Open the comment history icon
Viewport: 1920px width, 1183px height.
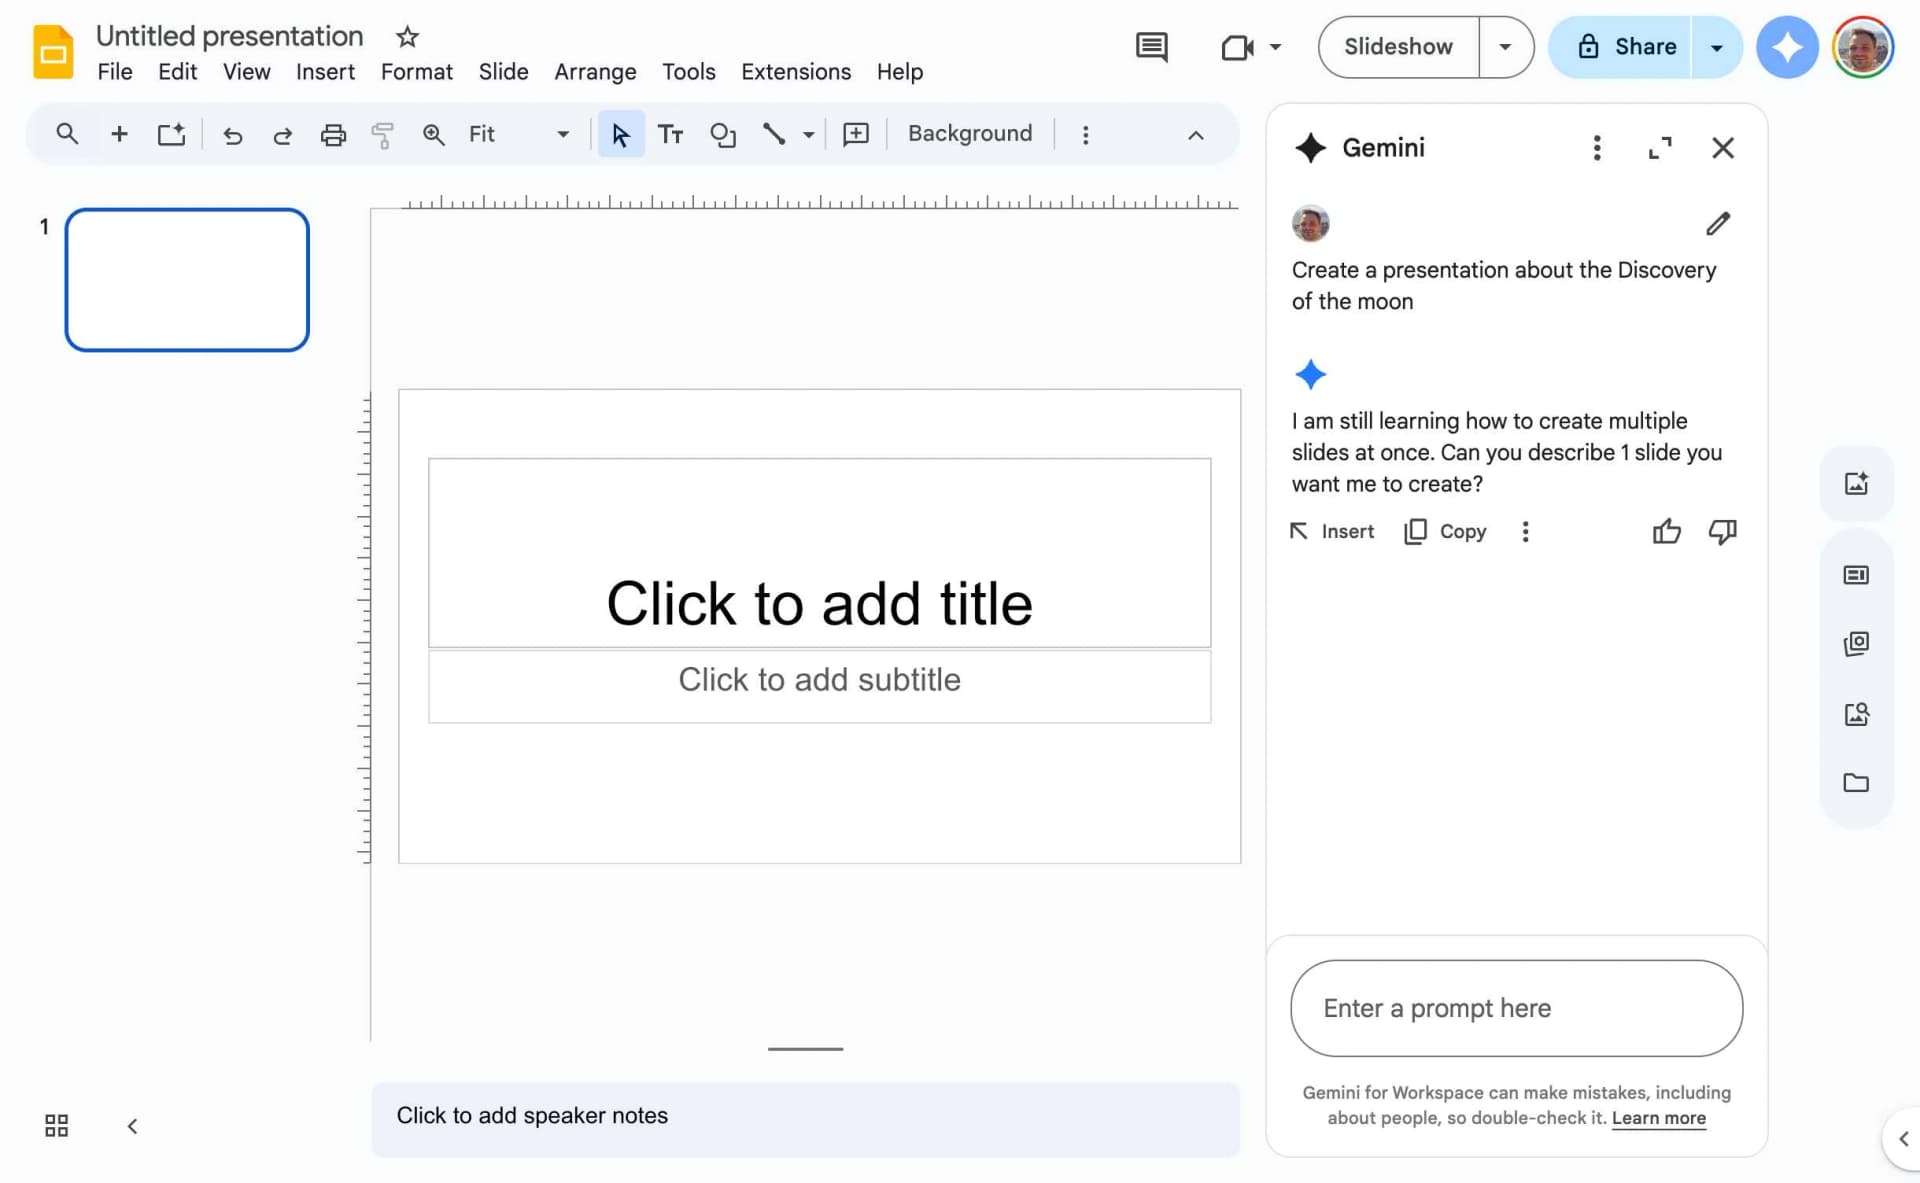click(1152, 47)
